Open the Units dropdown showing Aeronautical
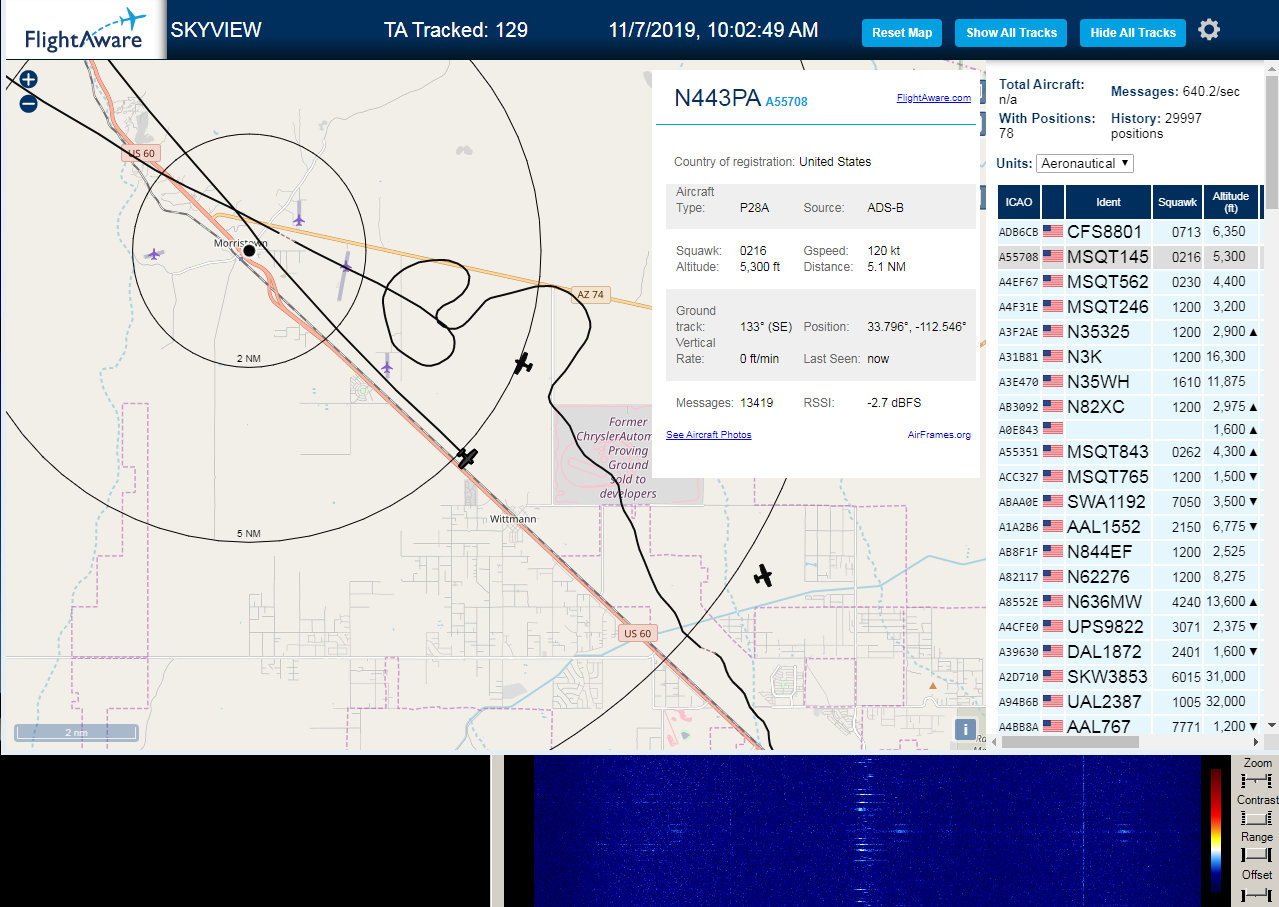This screenshot has width=1279, height=907. click(1085, 163)
